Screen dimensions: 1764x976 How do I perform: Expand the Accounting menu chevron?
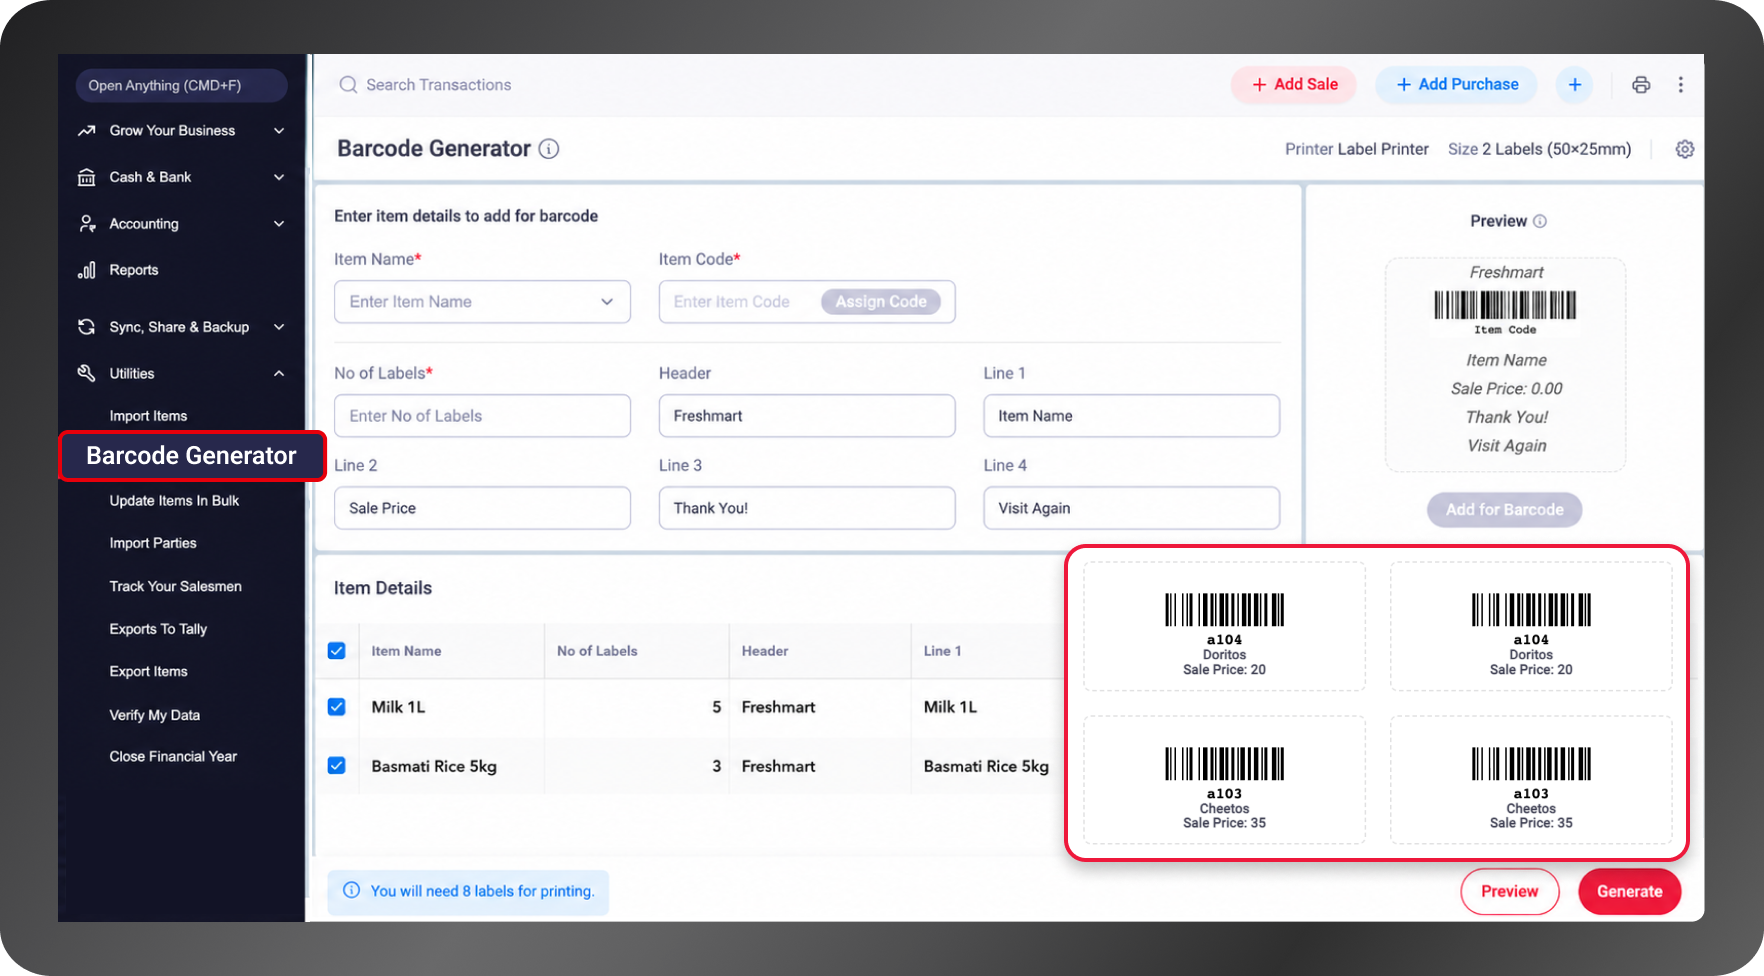tap(279, 224)
